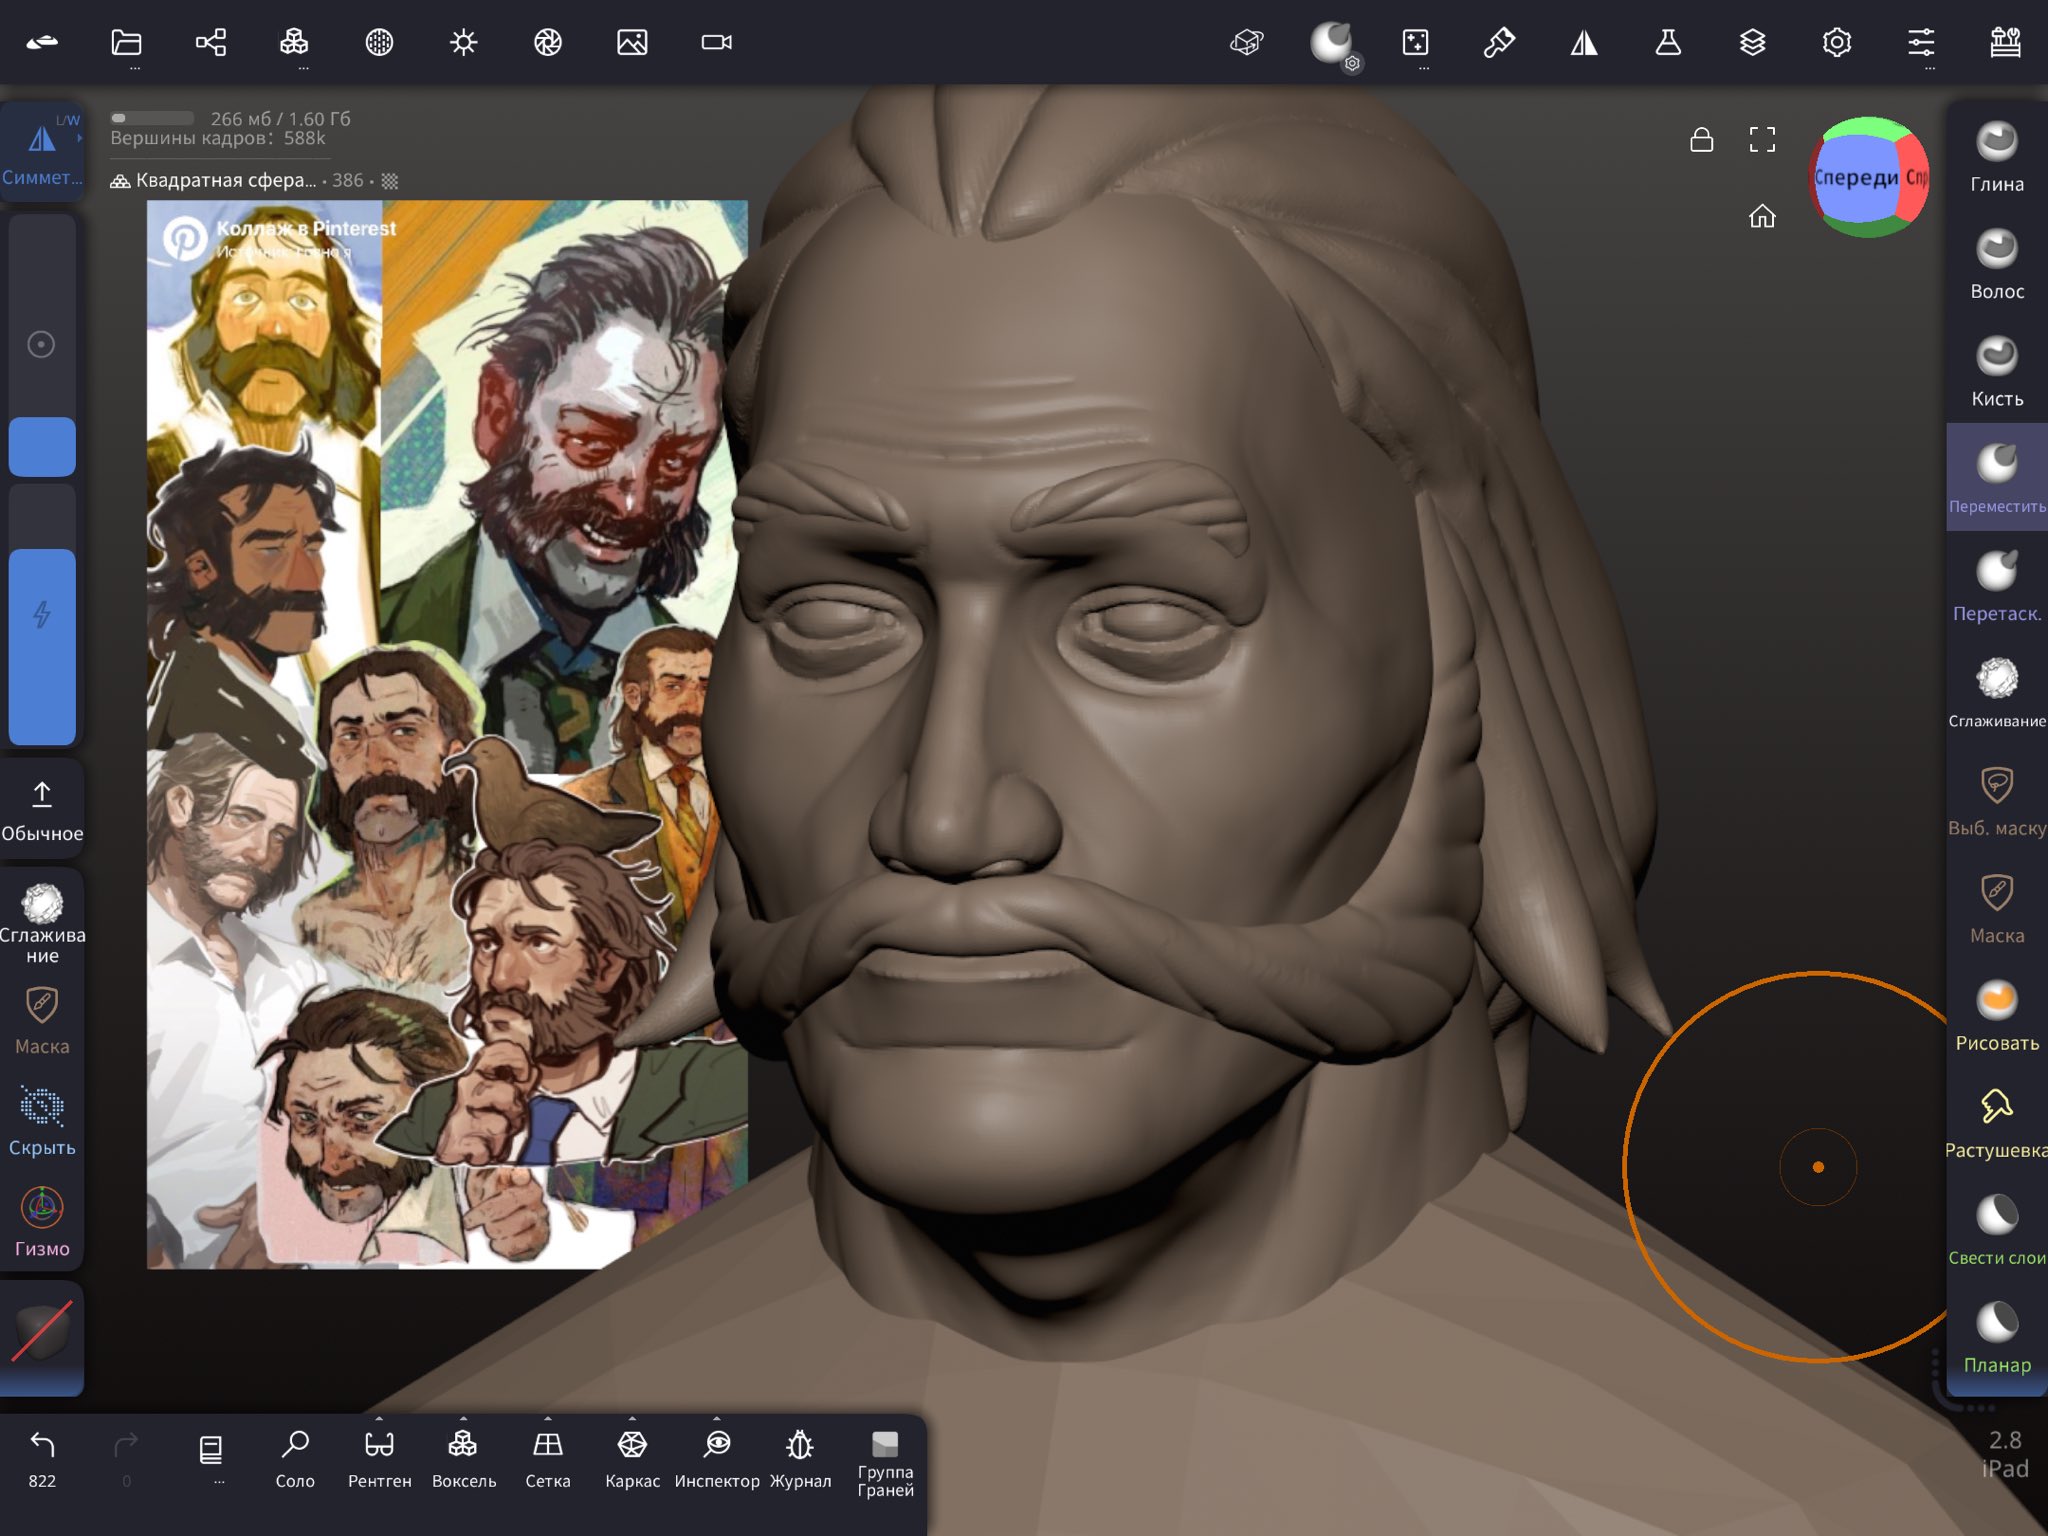Select the Рисовать paint tool
This screenshot has width=2048, height=1536.
point(1996,1014)
